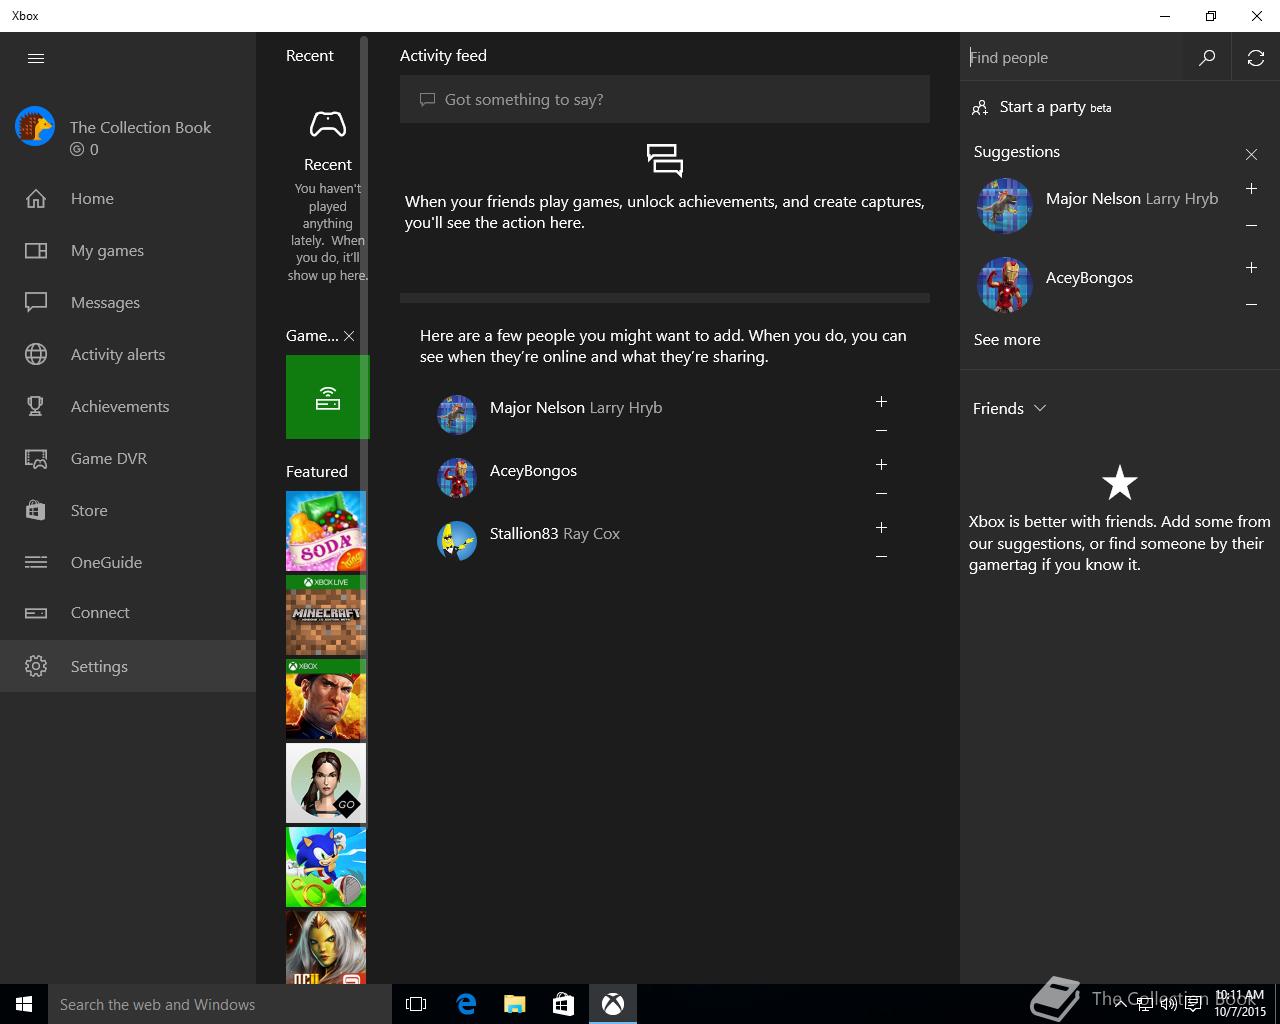Dismiss Major Nelson in right panel
This screenshot has width=1280, height=1024.
[x=1251, y=226]
